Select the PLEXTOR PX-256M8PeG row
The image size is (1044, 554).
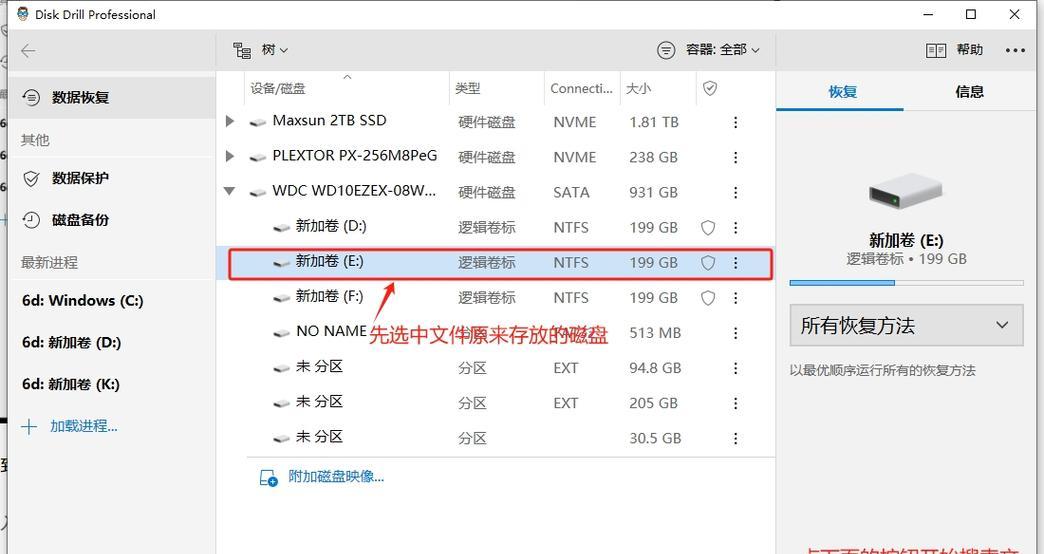pos(495,157)
